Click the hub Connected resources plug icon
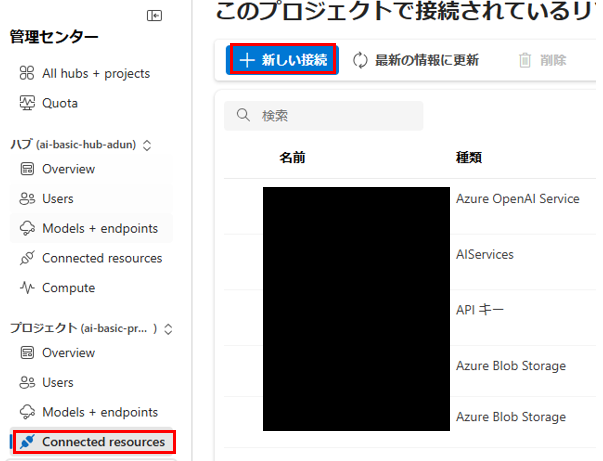Image resolution: width=603 pixels, height=461 pixels. pos(27,258)
